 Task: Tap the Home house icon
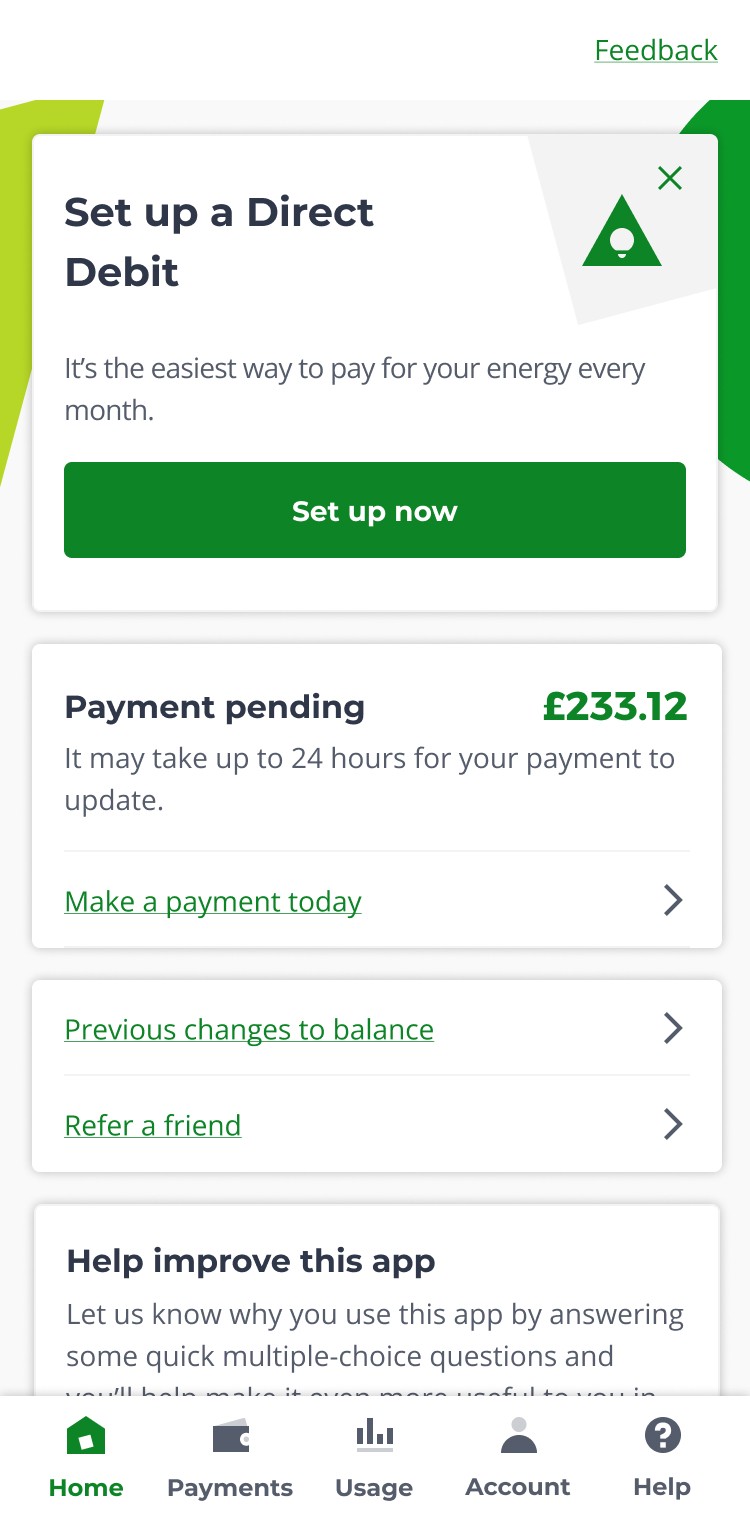pyautogui.click(x=86, y=1436)
